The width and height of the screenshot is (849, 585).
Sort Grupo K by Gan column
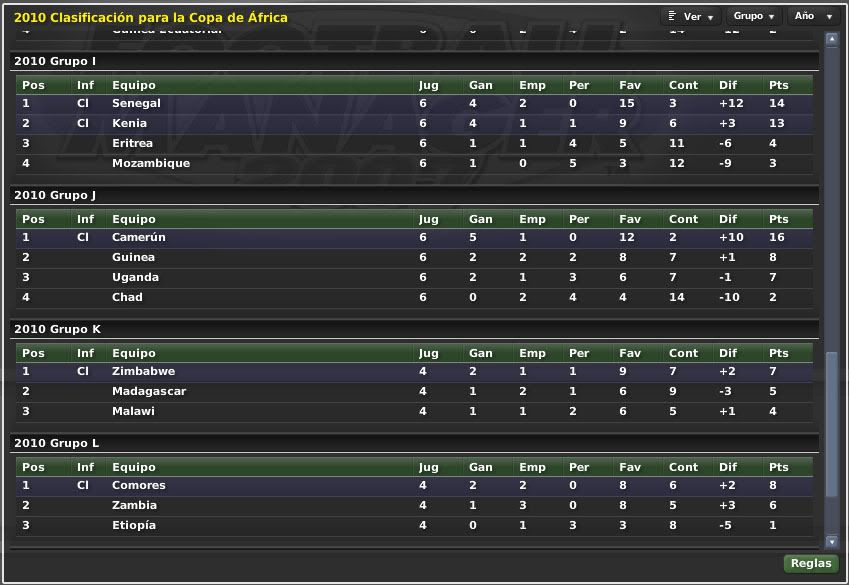pos(481,353)
